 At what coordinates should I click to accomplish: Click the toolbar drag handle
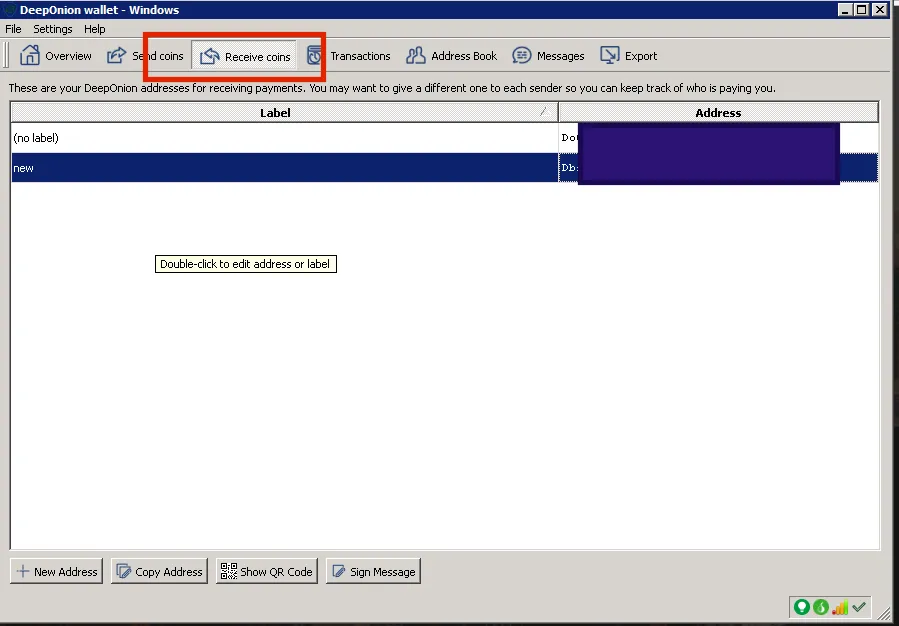(6, 56)
